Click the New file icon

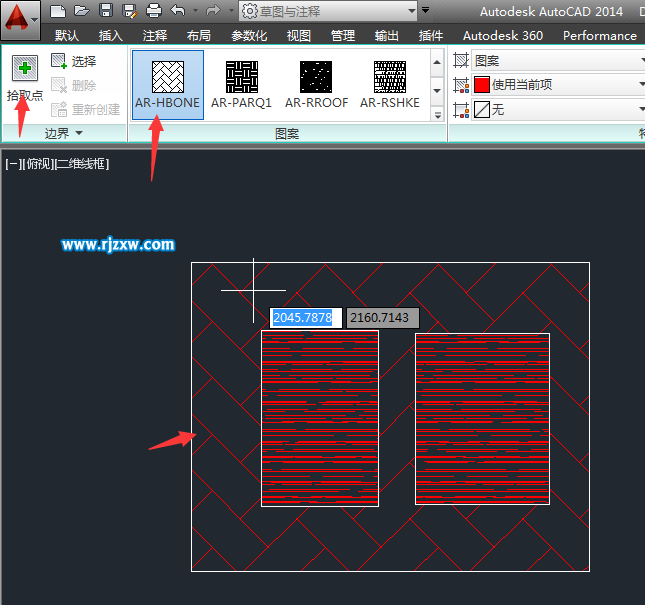tap(58, 11)
